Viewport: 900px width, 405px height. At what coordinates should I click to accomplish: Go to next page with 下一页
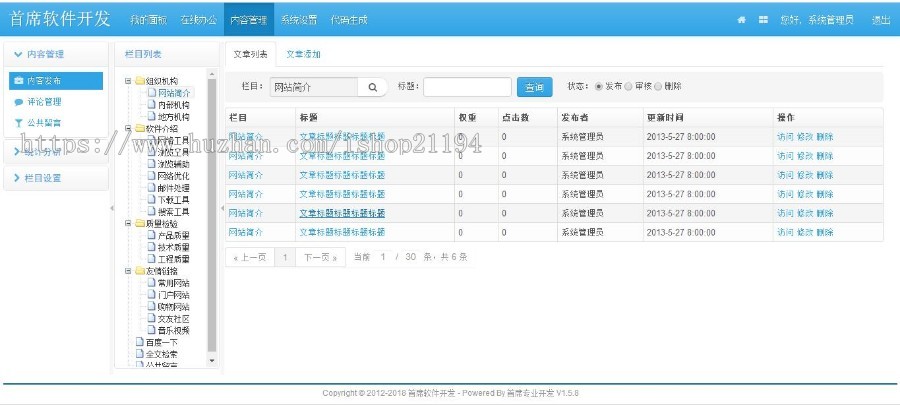coord(320,257)
